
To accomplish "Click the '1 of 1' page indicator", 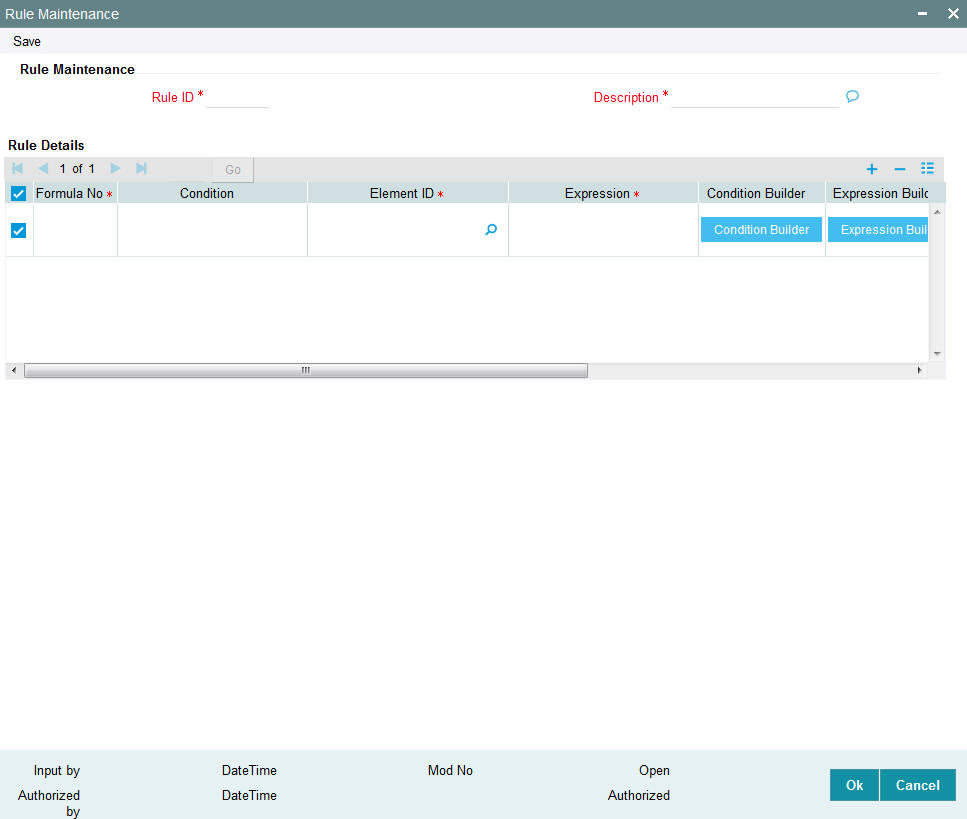I will [77, 168].
